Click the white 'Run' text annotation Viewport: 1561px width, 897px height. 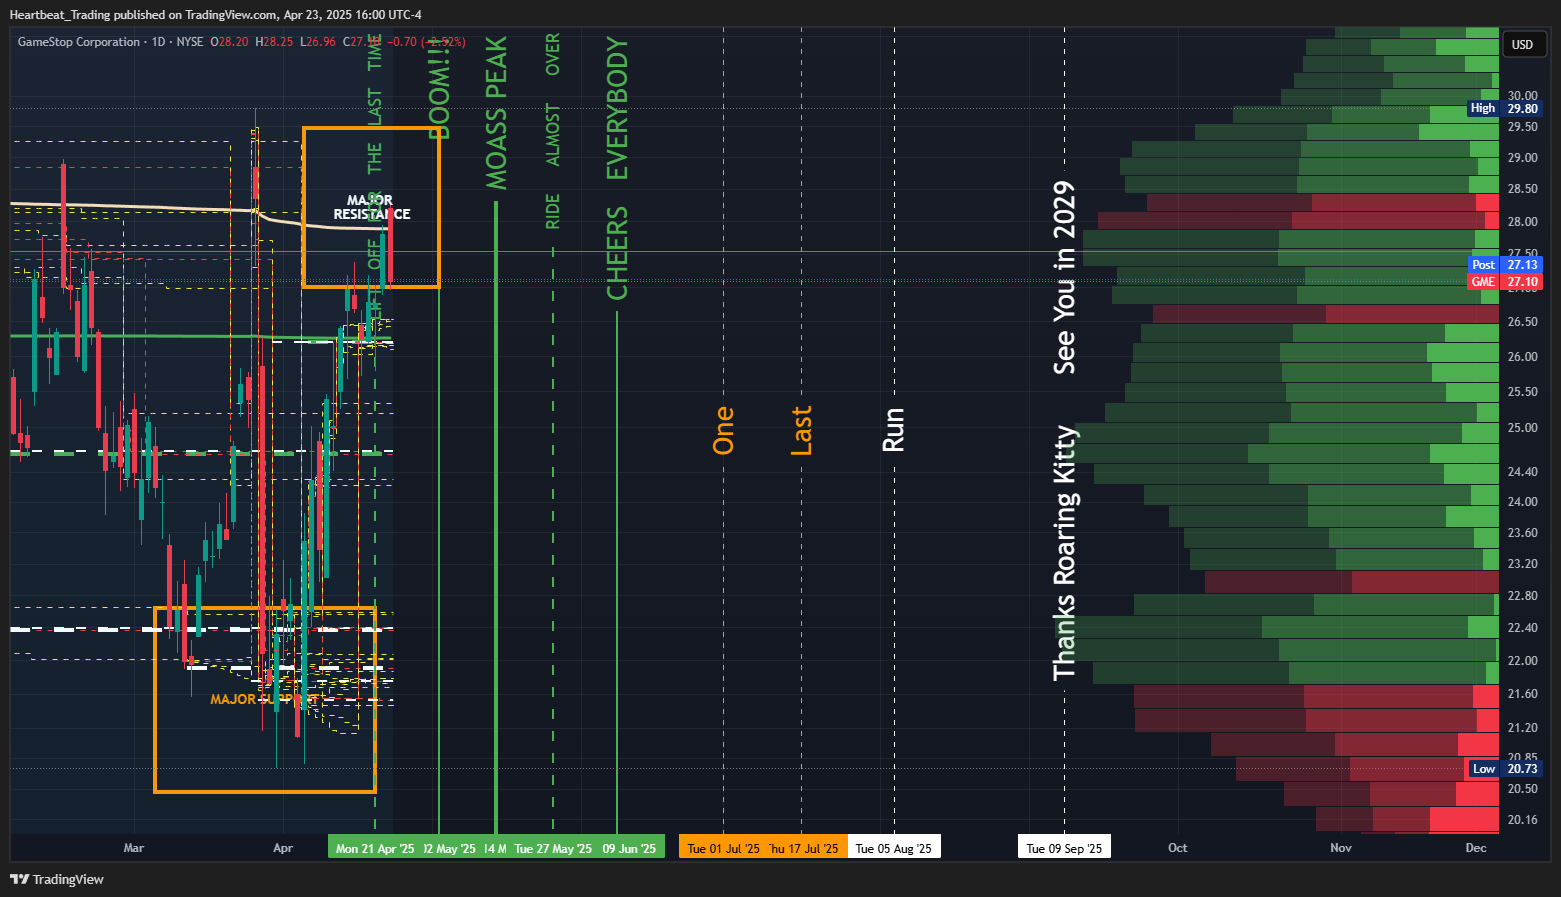tap(893, 429)
